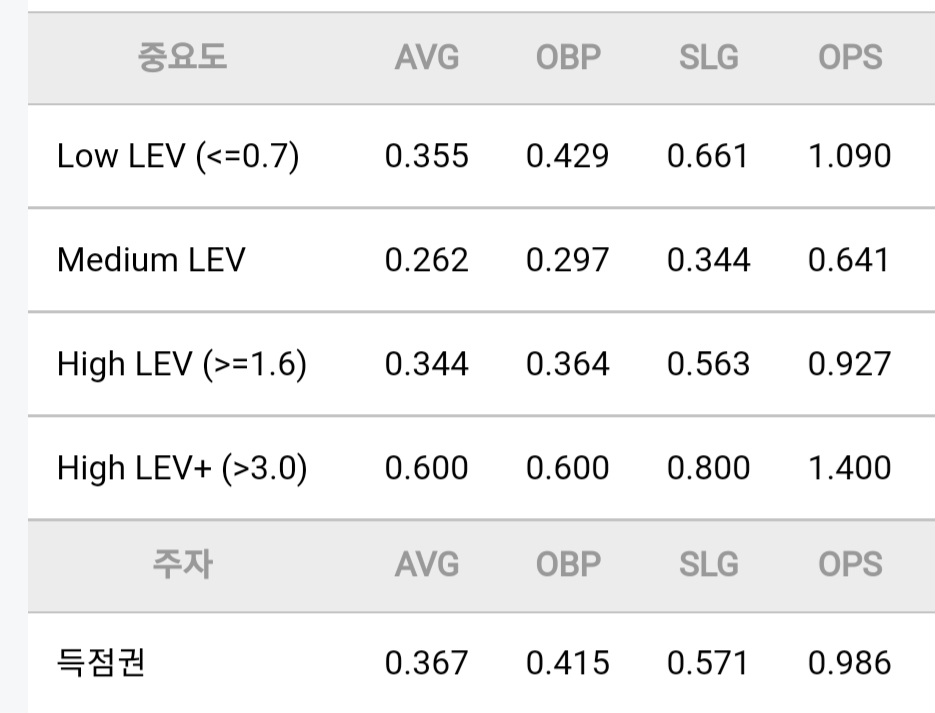Image resolution: width=935 pixels, height=713 pixels.
Task: Click the SLG header in 주자 section
Action: (x=709, y=565)
